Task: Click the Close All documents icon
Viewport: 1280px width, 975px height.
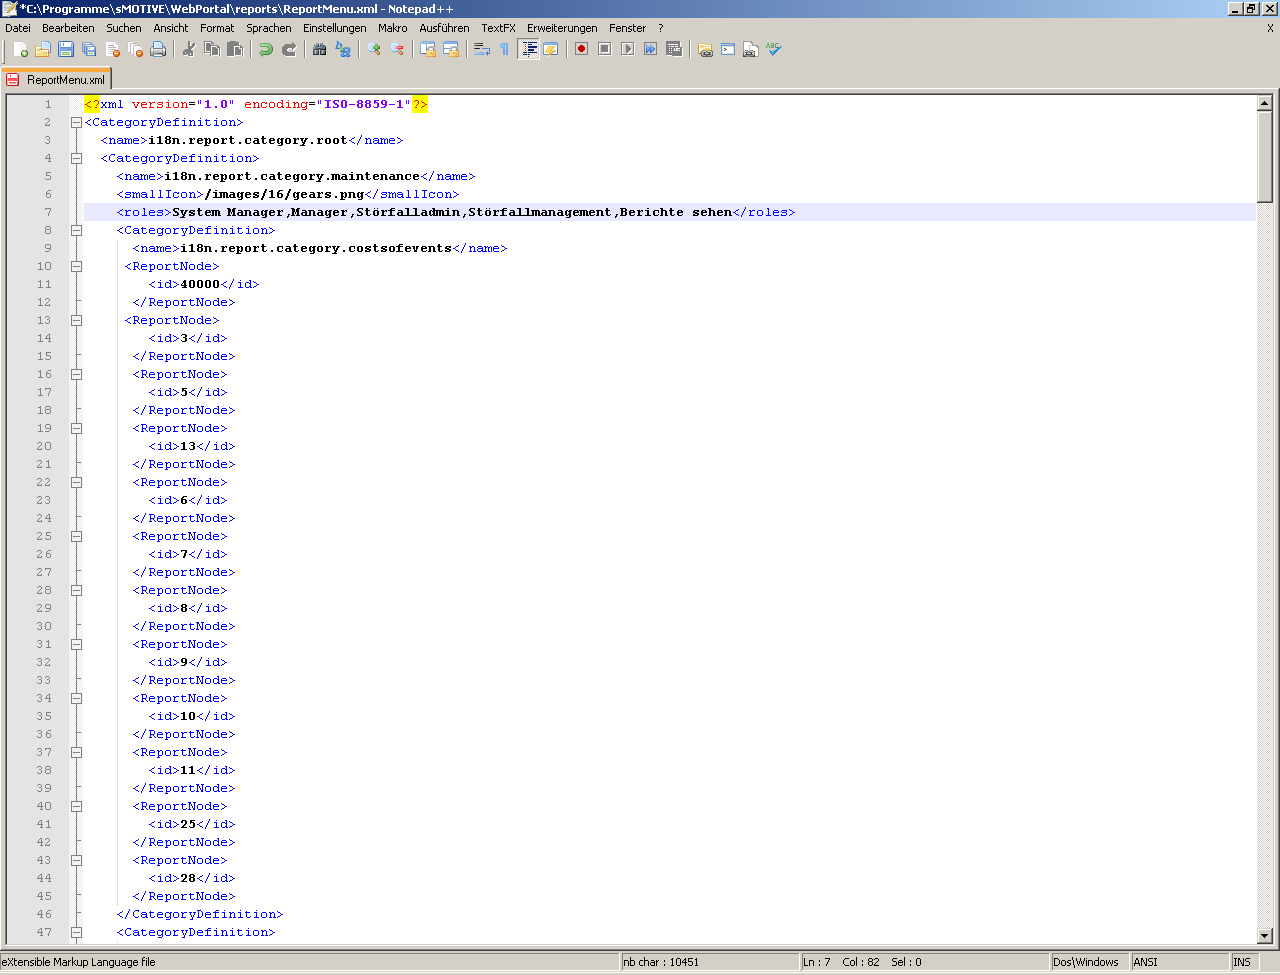Action: pos(135,49)
